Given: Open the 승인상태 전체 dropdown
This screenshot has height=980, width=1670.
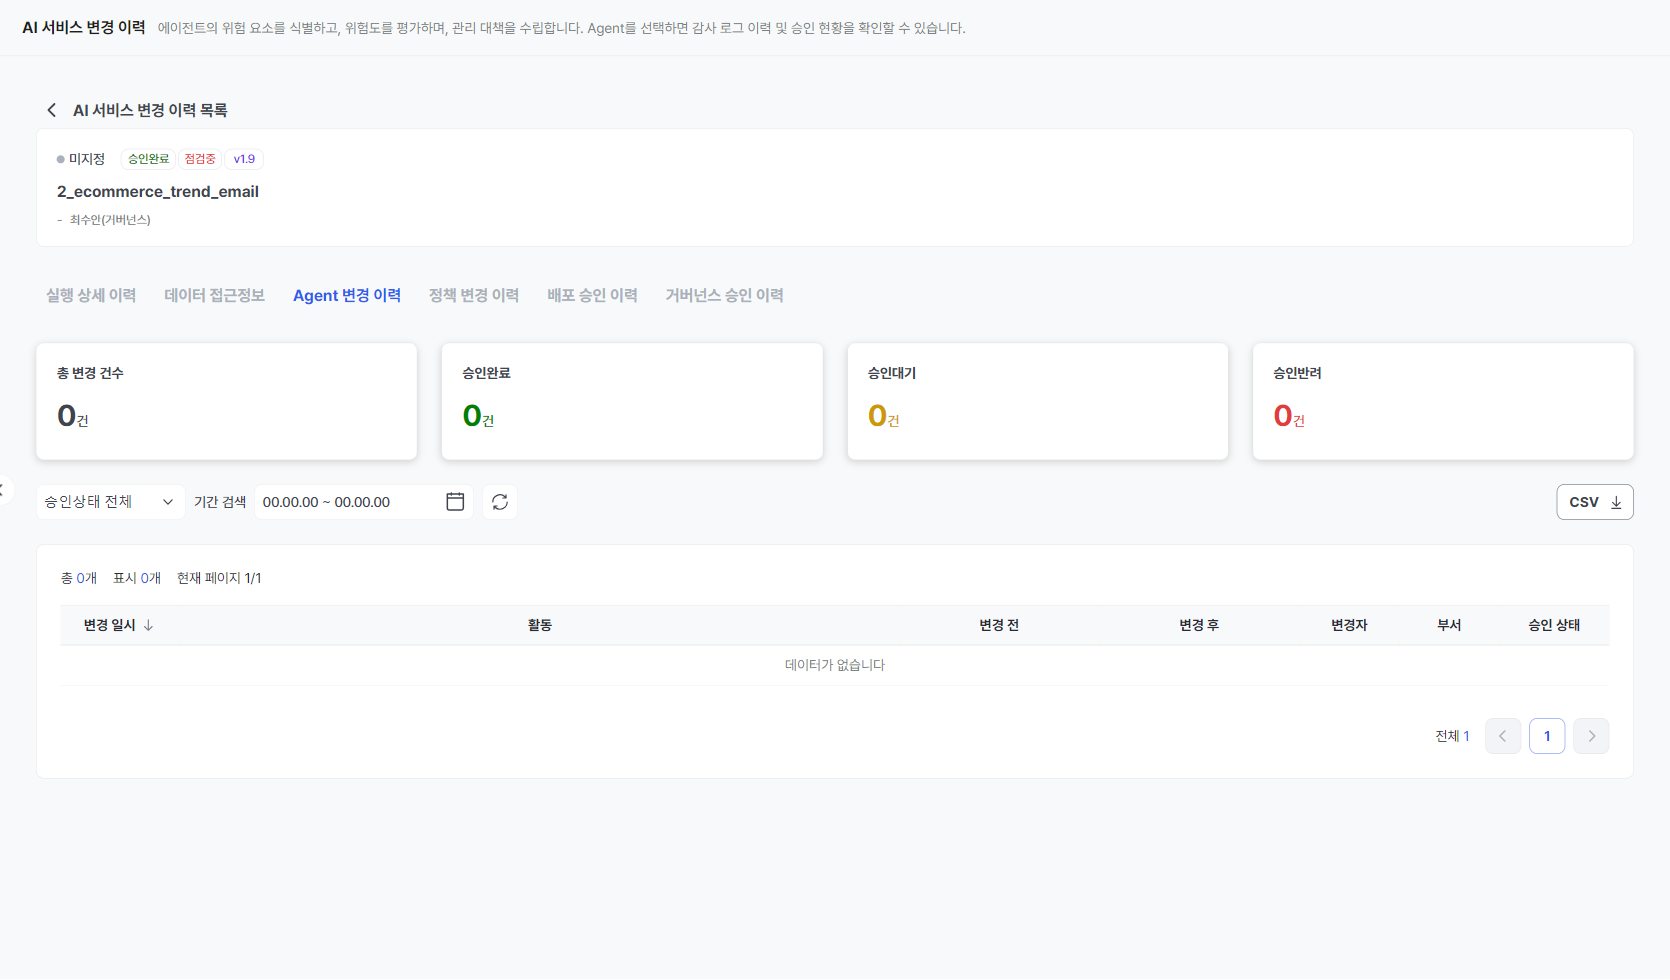Looking at the screenshot, I should pyautogui.click(x=110, y=502).
